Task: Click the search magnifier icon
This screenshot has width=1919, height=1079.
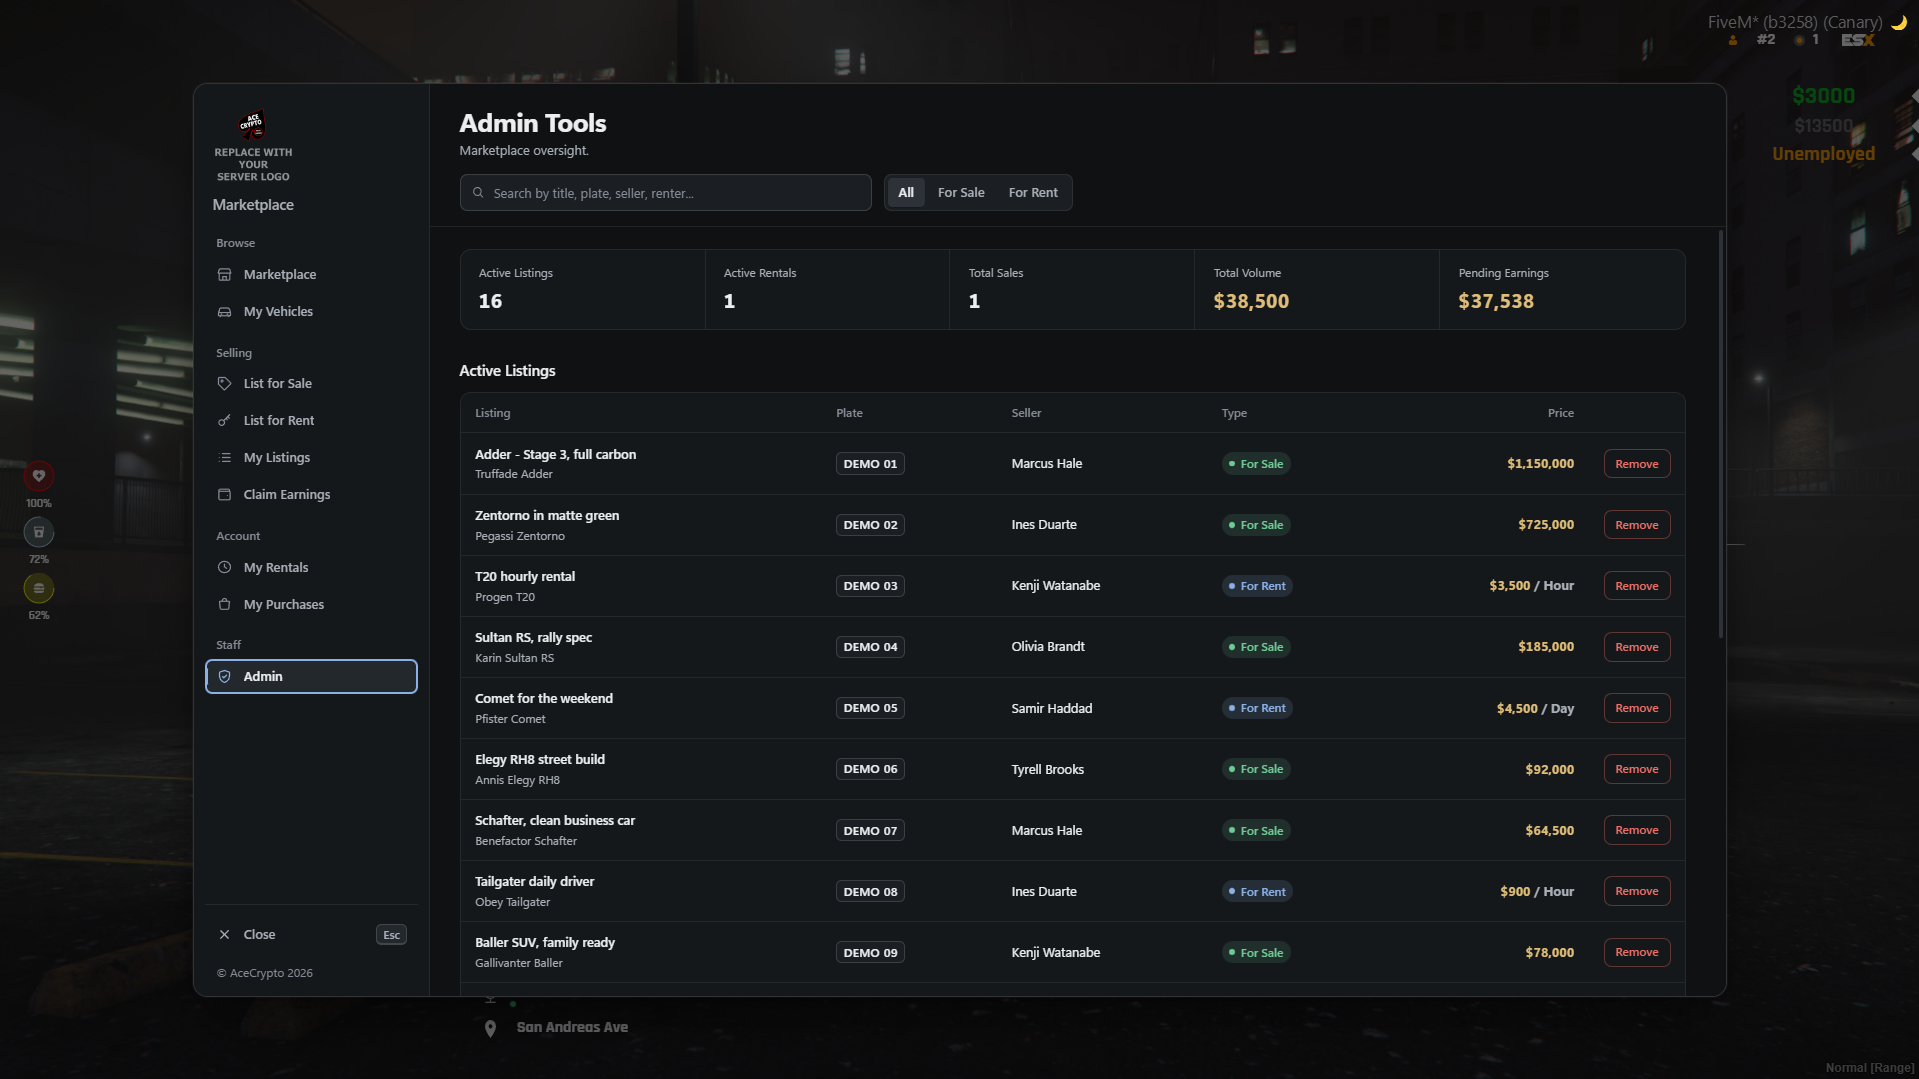Action: pyautogui.click(x=478, y=192)
